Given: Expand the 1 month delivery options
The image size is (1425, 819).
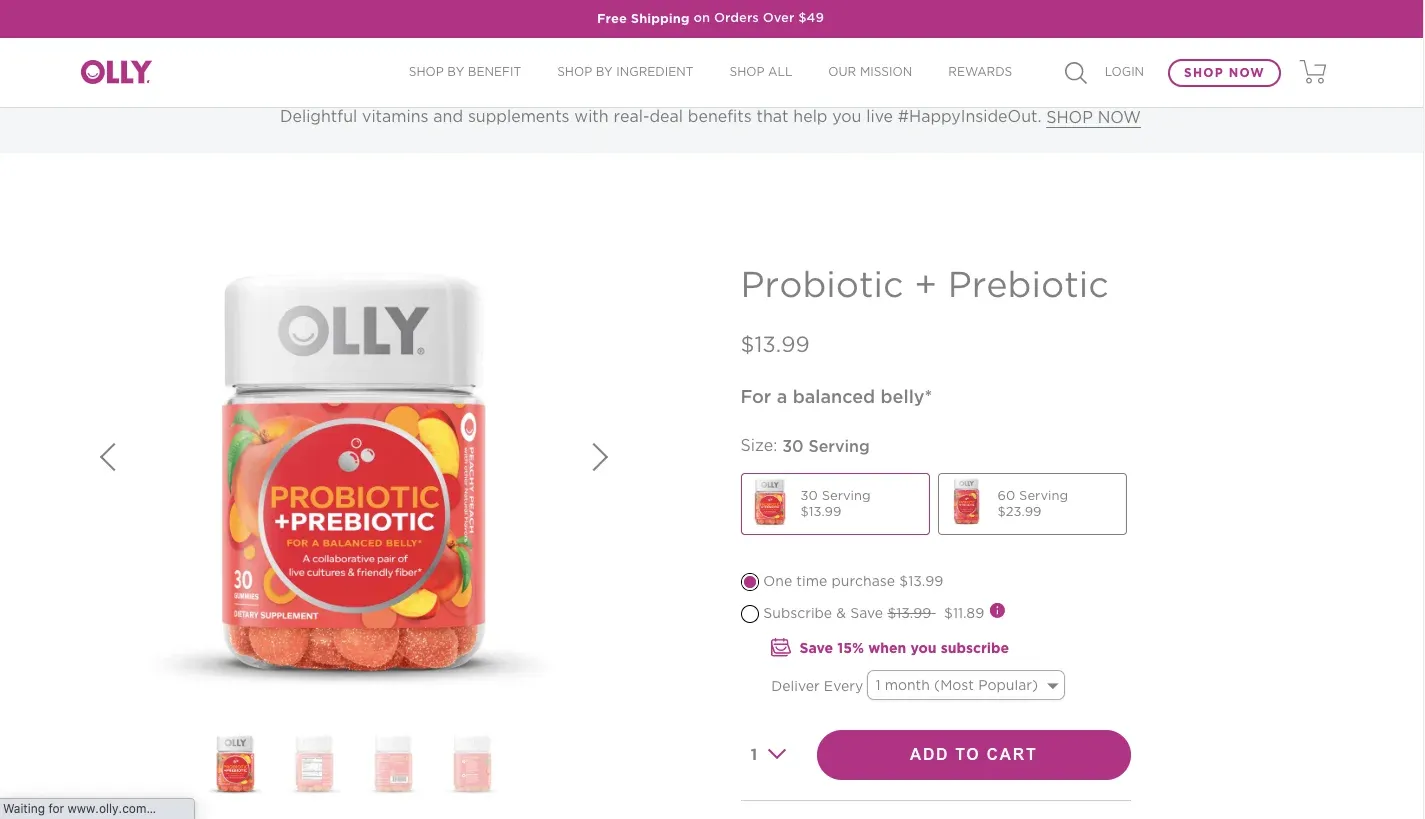Looking at the screenshot, I should click(1052, 685).
